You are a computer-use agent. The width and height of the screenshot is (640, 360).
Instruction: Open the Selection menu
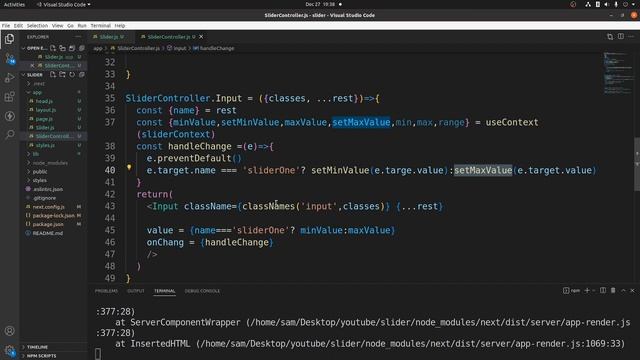point(37,25)
